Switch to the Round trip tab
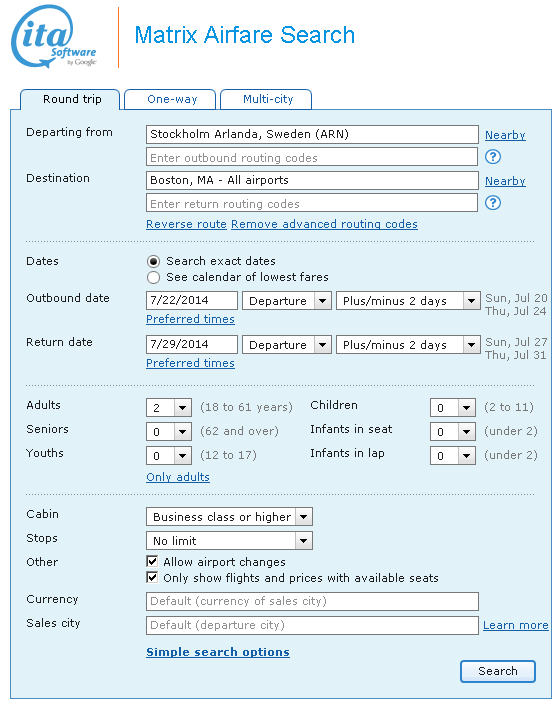The image size is (559, 707). pos(70,99)
